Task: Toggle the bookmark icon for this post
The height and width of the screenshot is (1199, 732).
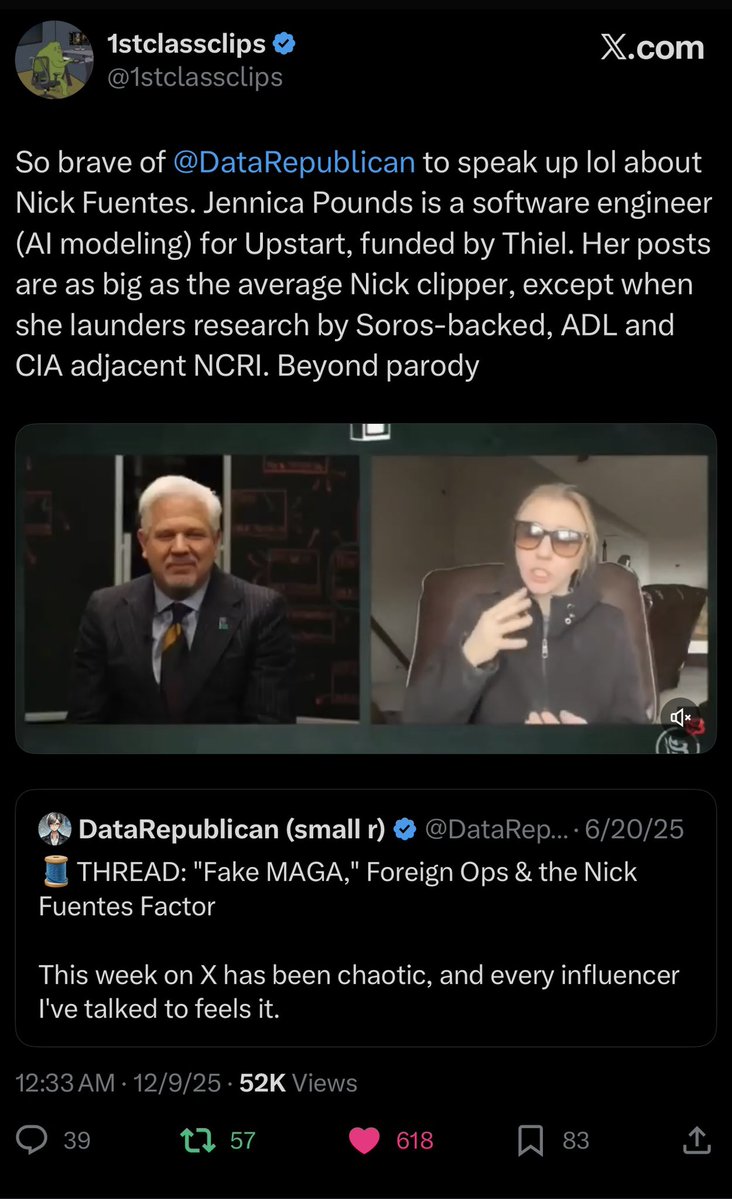Action: 530,1140
